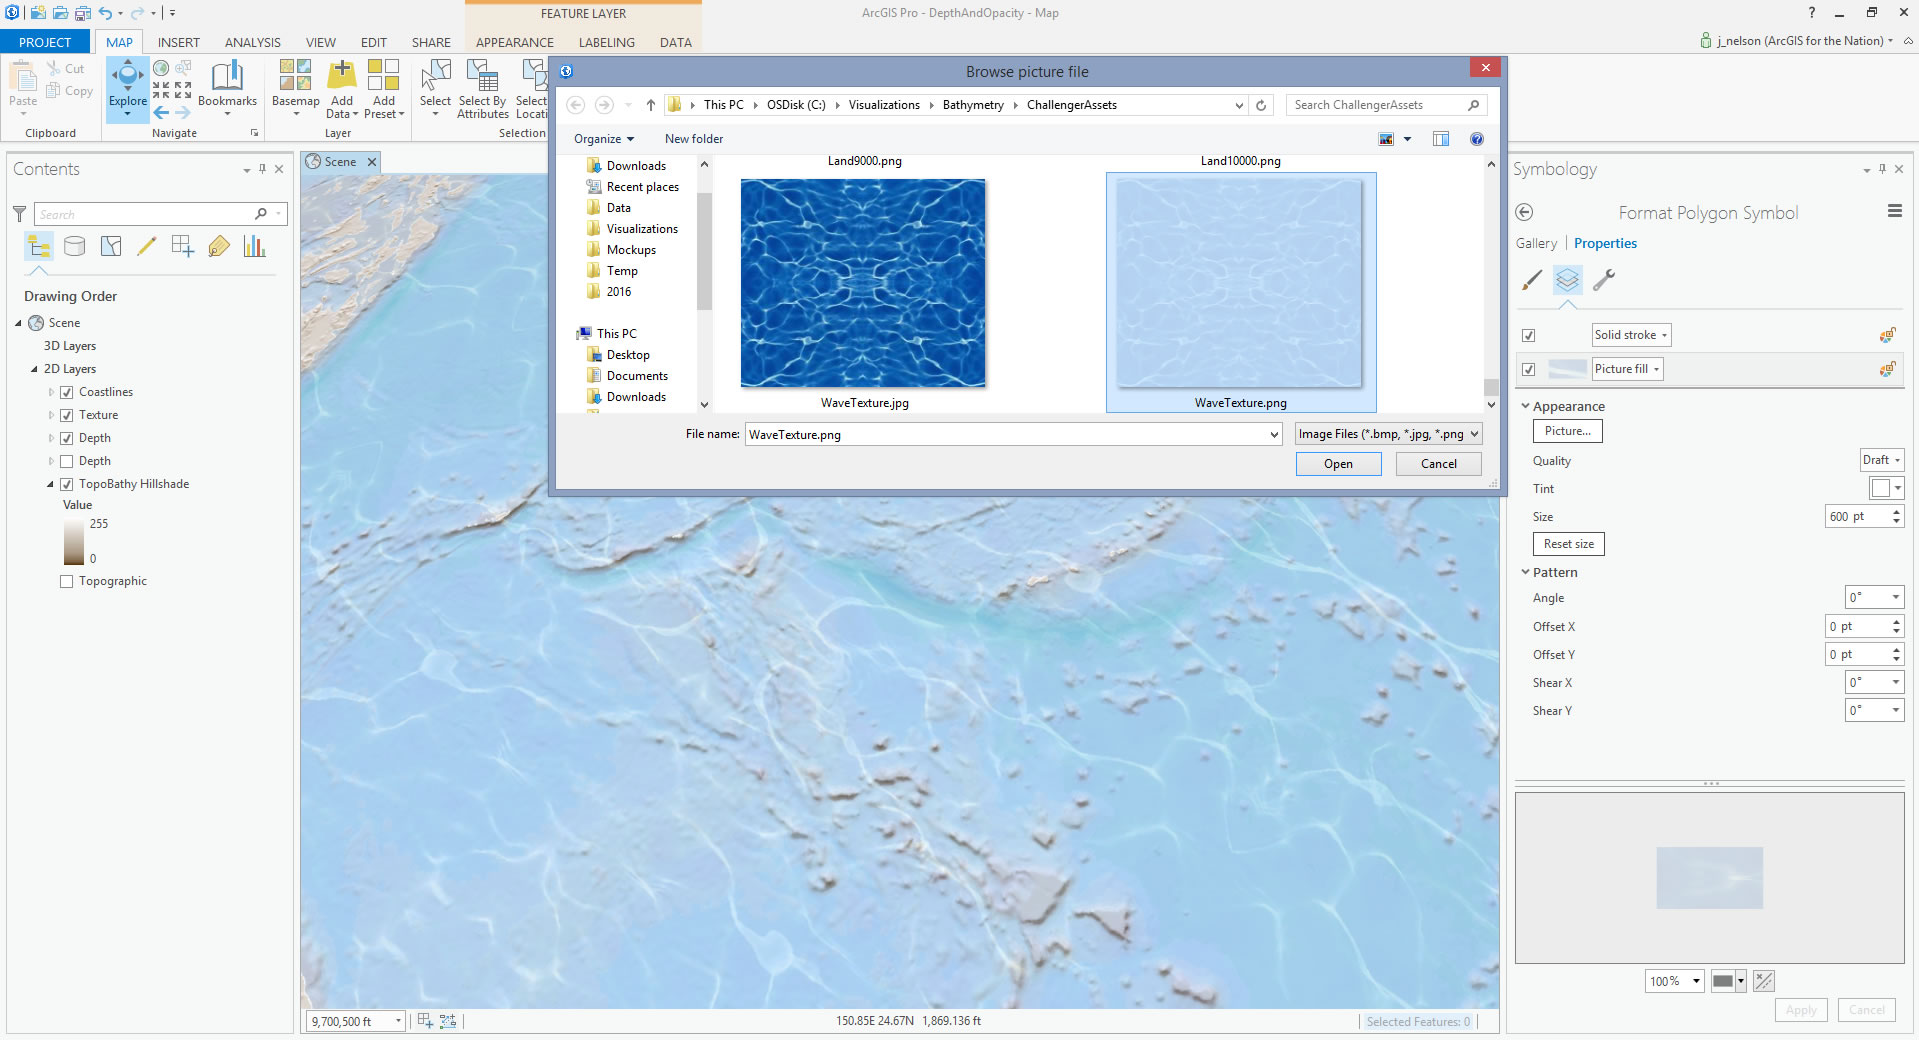Image resolution: width=1919 pixels, height=1040 pixels.
Task: Go up one folder in dialog
Action: (650, 105)
